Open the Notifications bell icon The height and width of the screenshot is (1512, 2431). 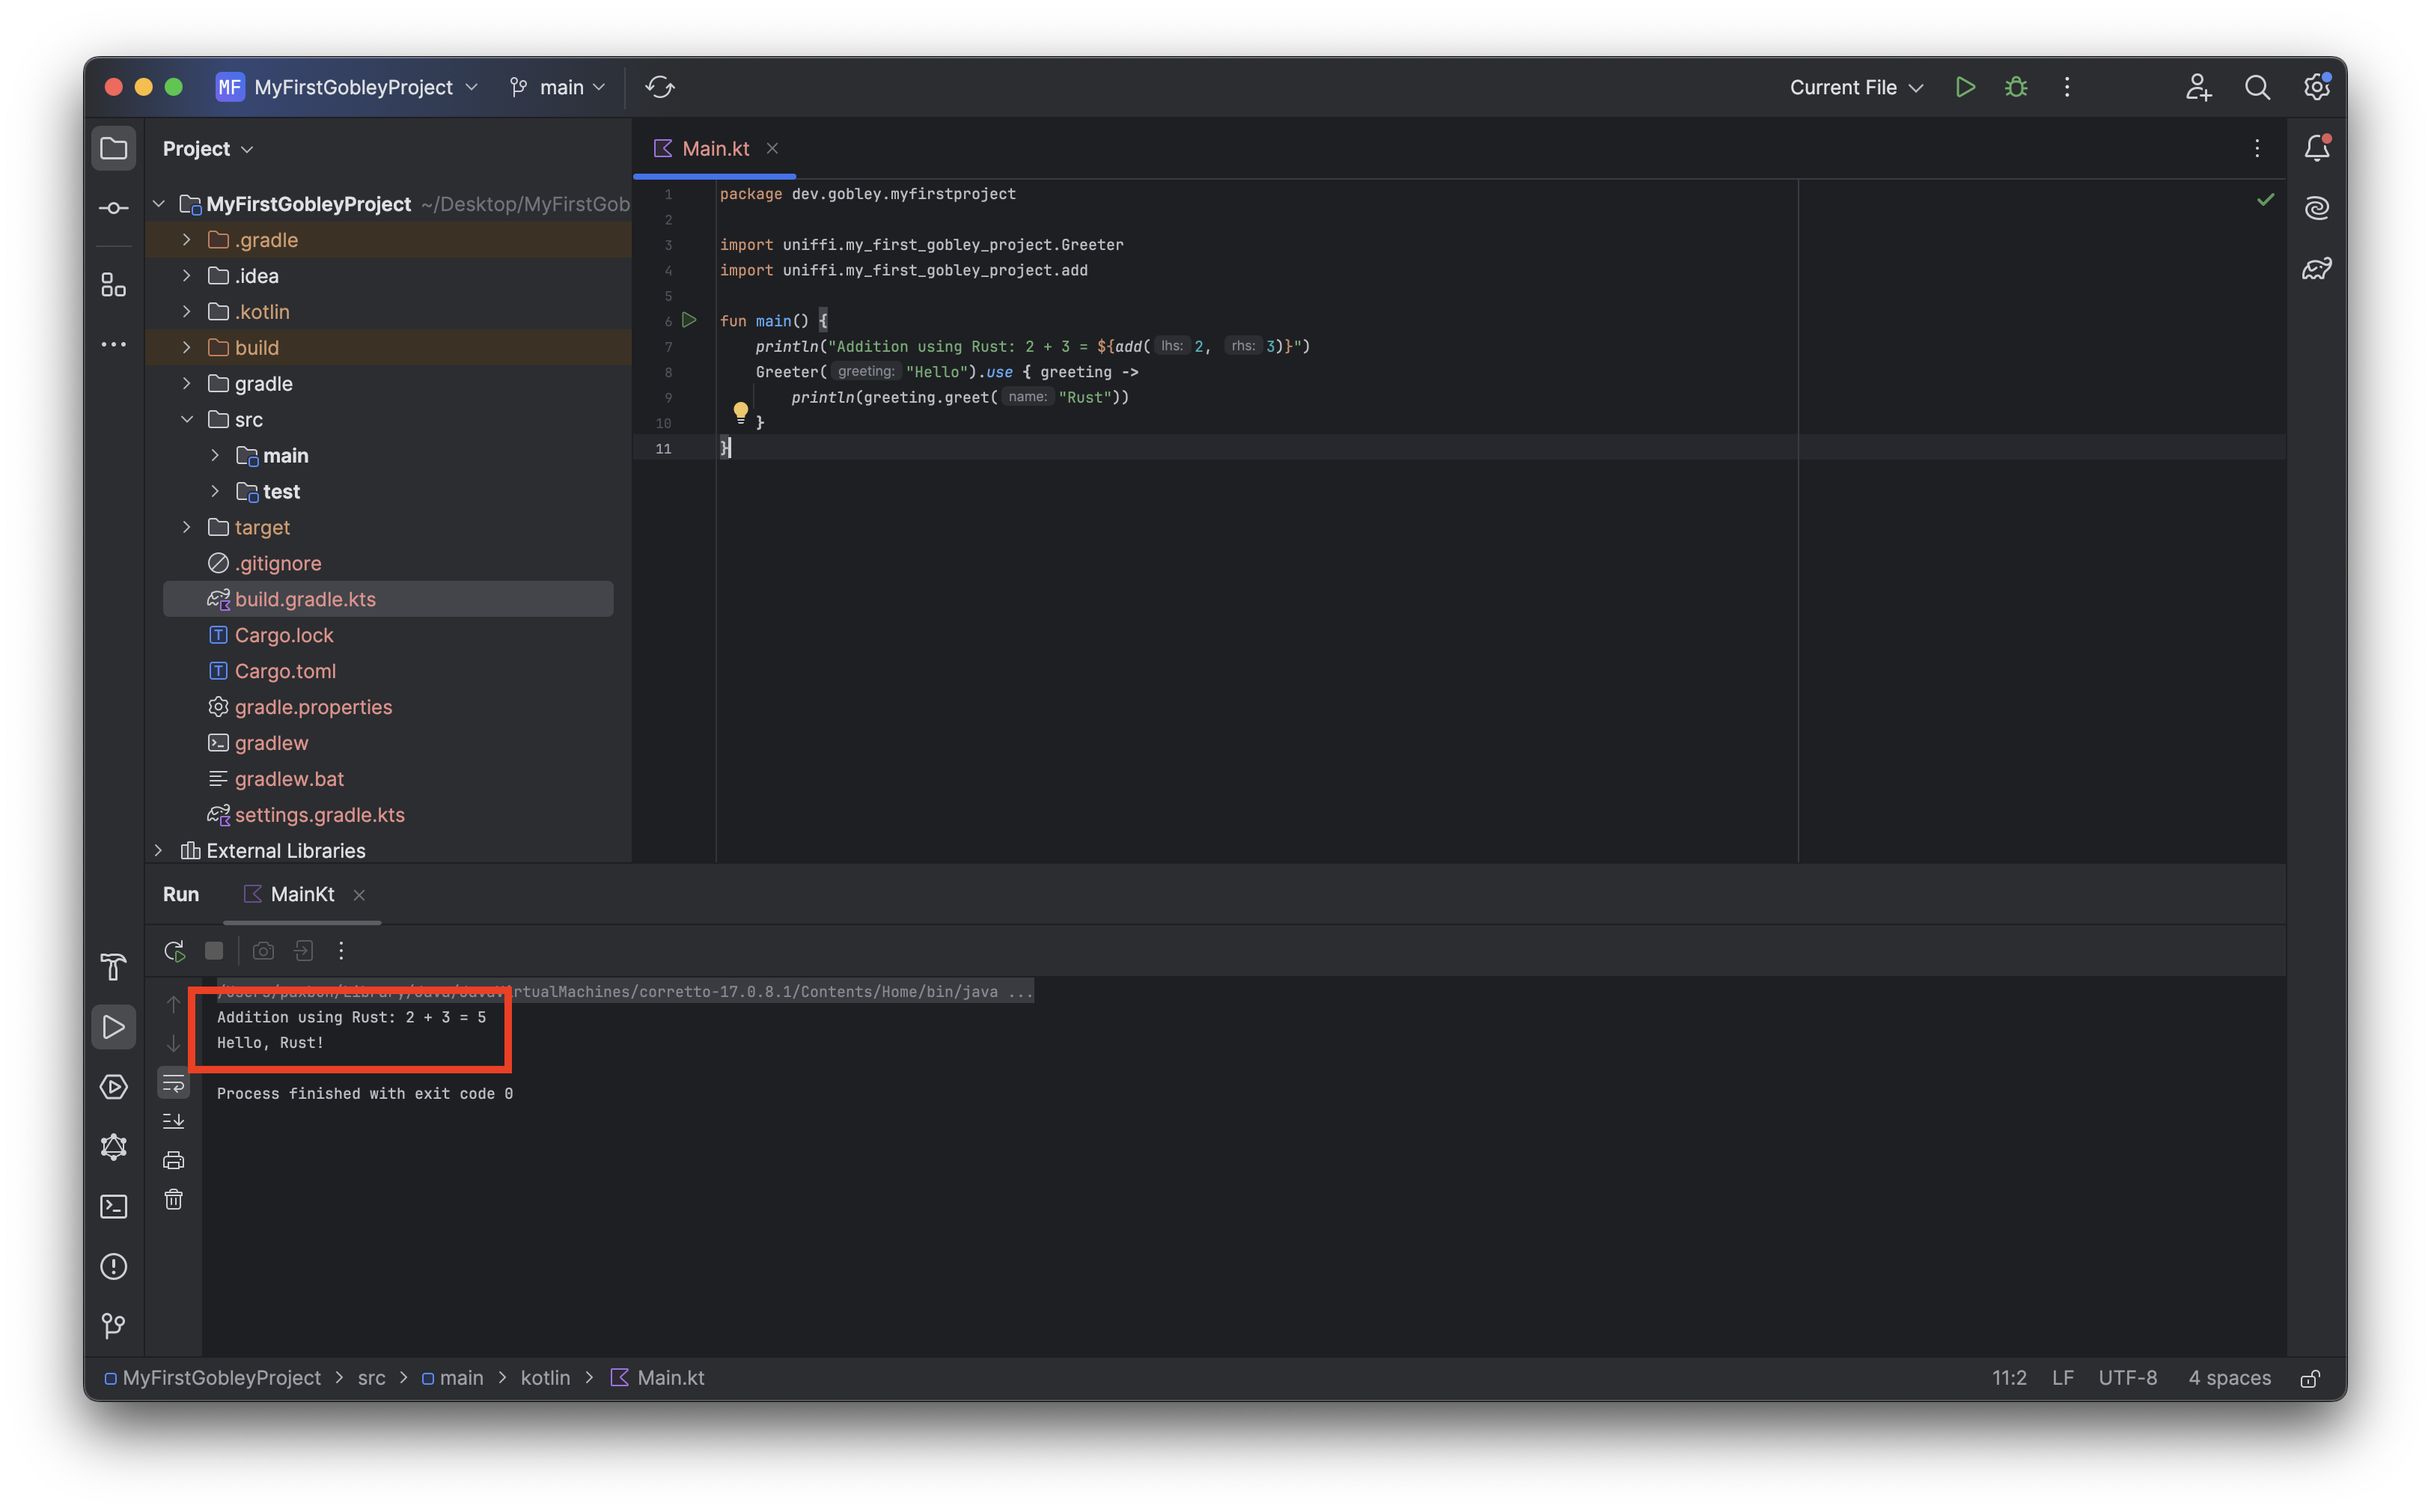(x=2317, y=149)
